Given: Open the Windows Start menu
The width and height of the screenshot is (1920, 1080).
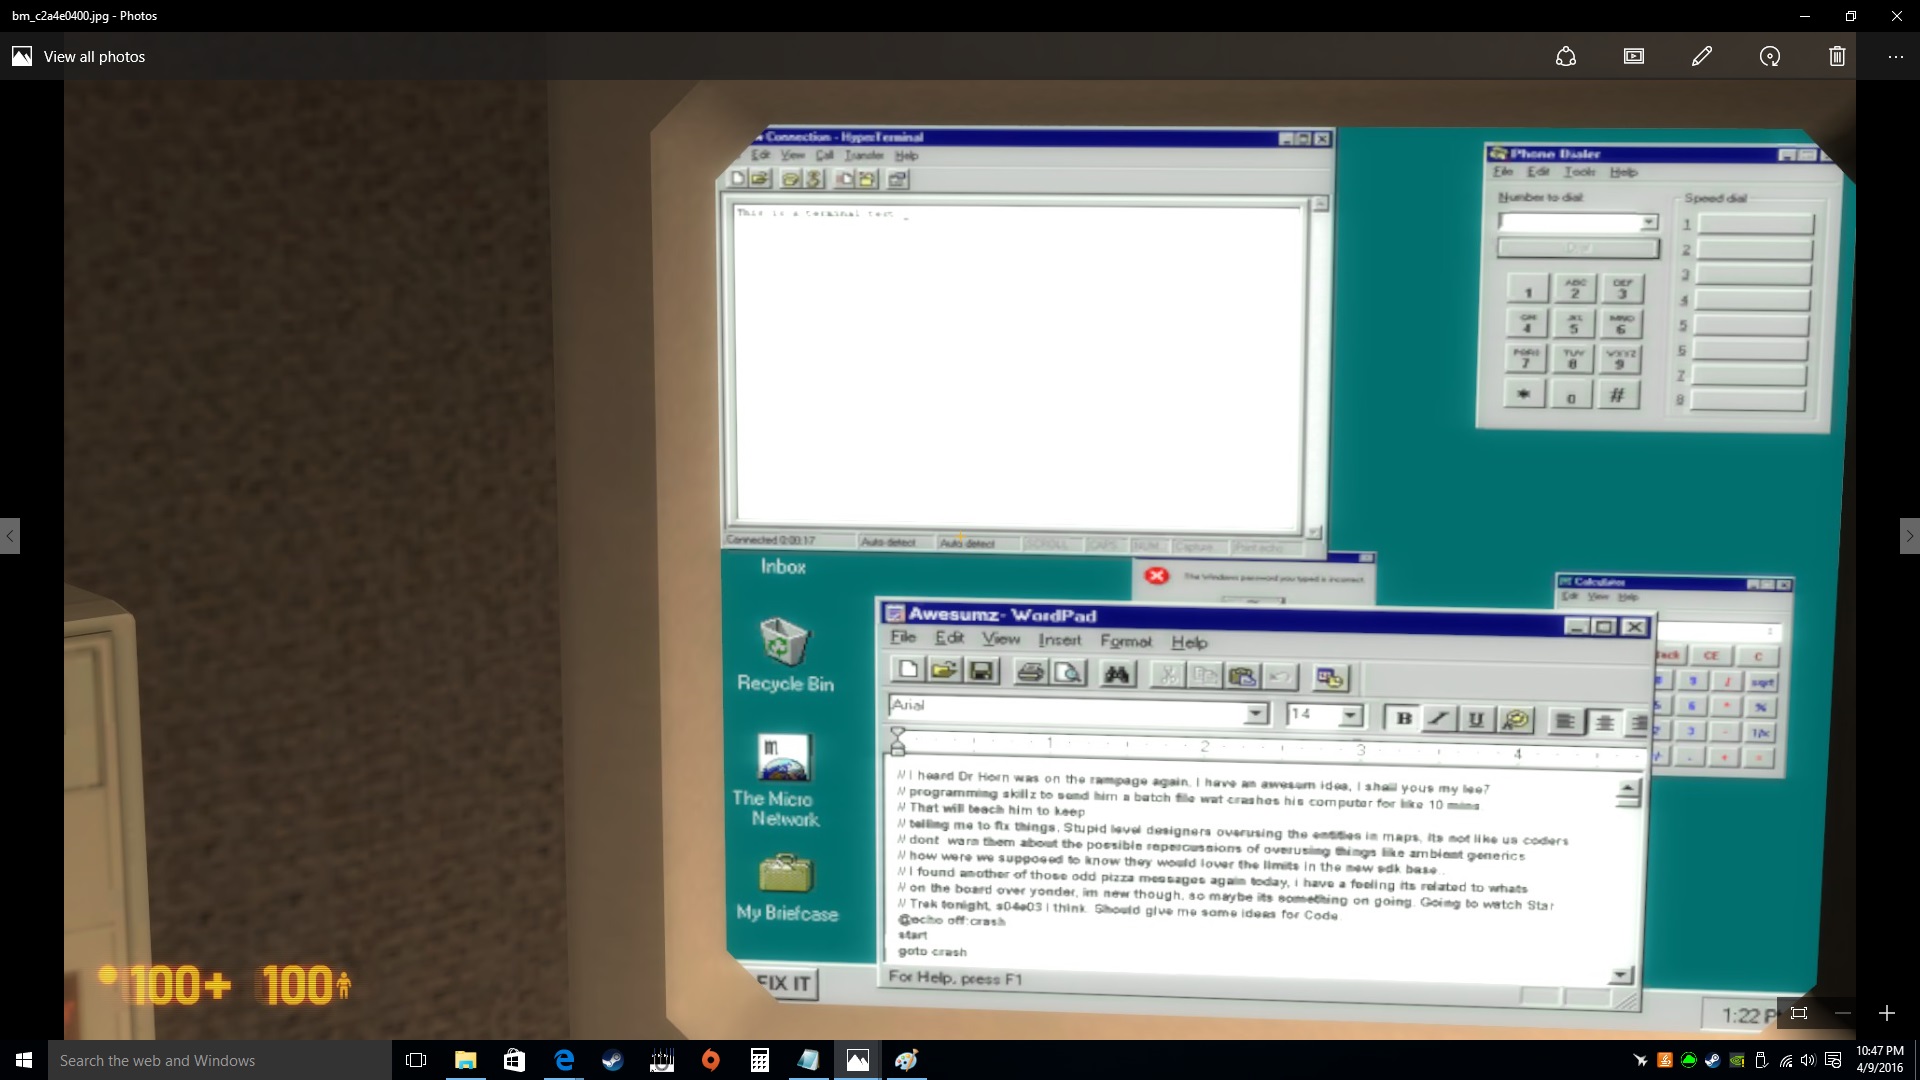Looking at the screenshot, I should [24, 1060].
